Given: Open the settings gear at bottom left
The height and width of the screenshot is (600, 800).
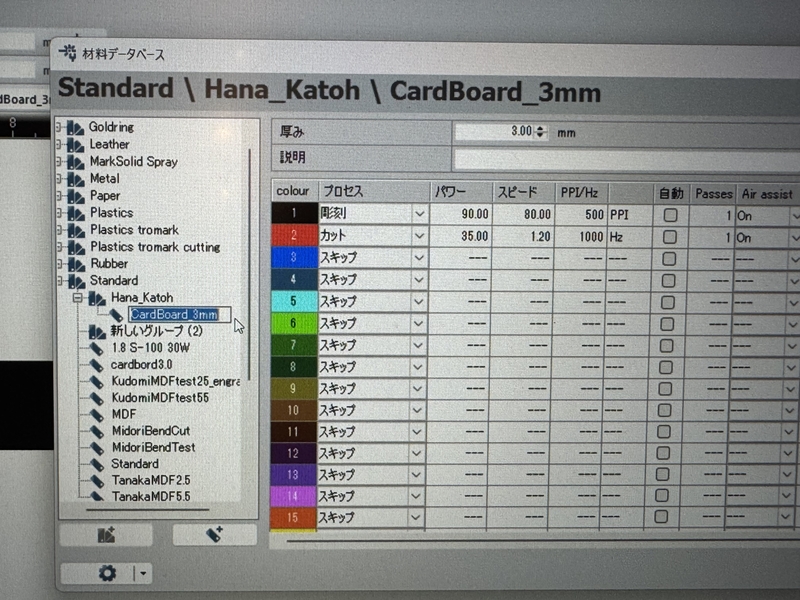Looking at the screenshot, I should click(107, 573).
